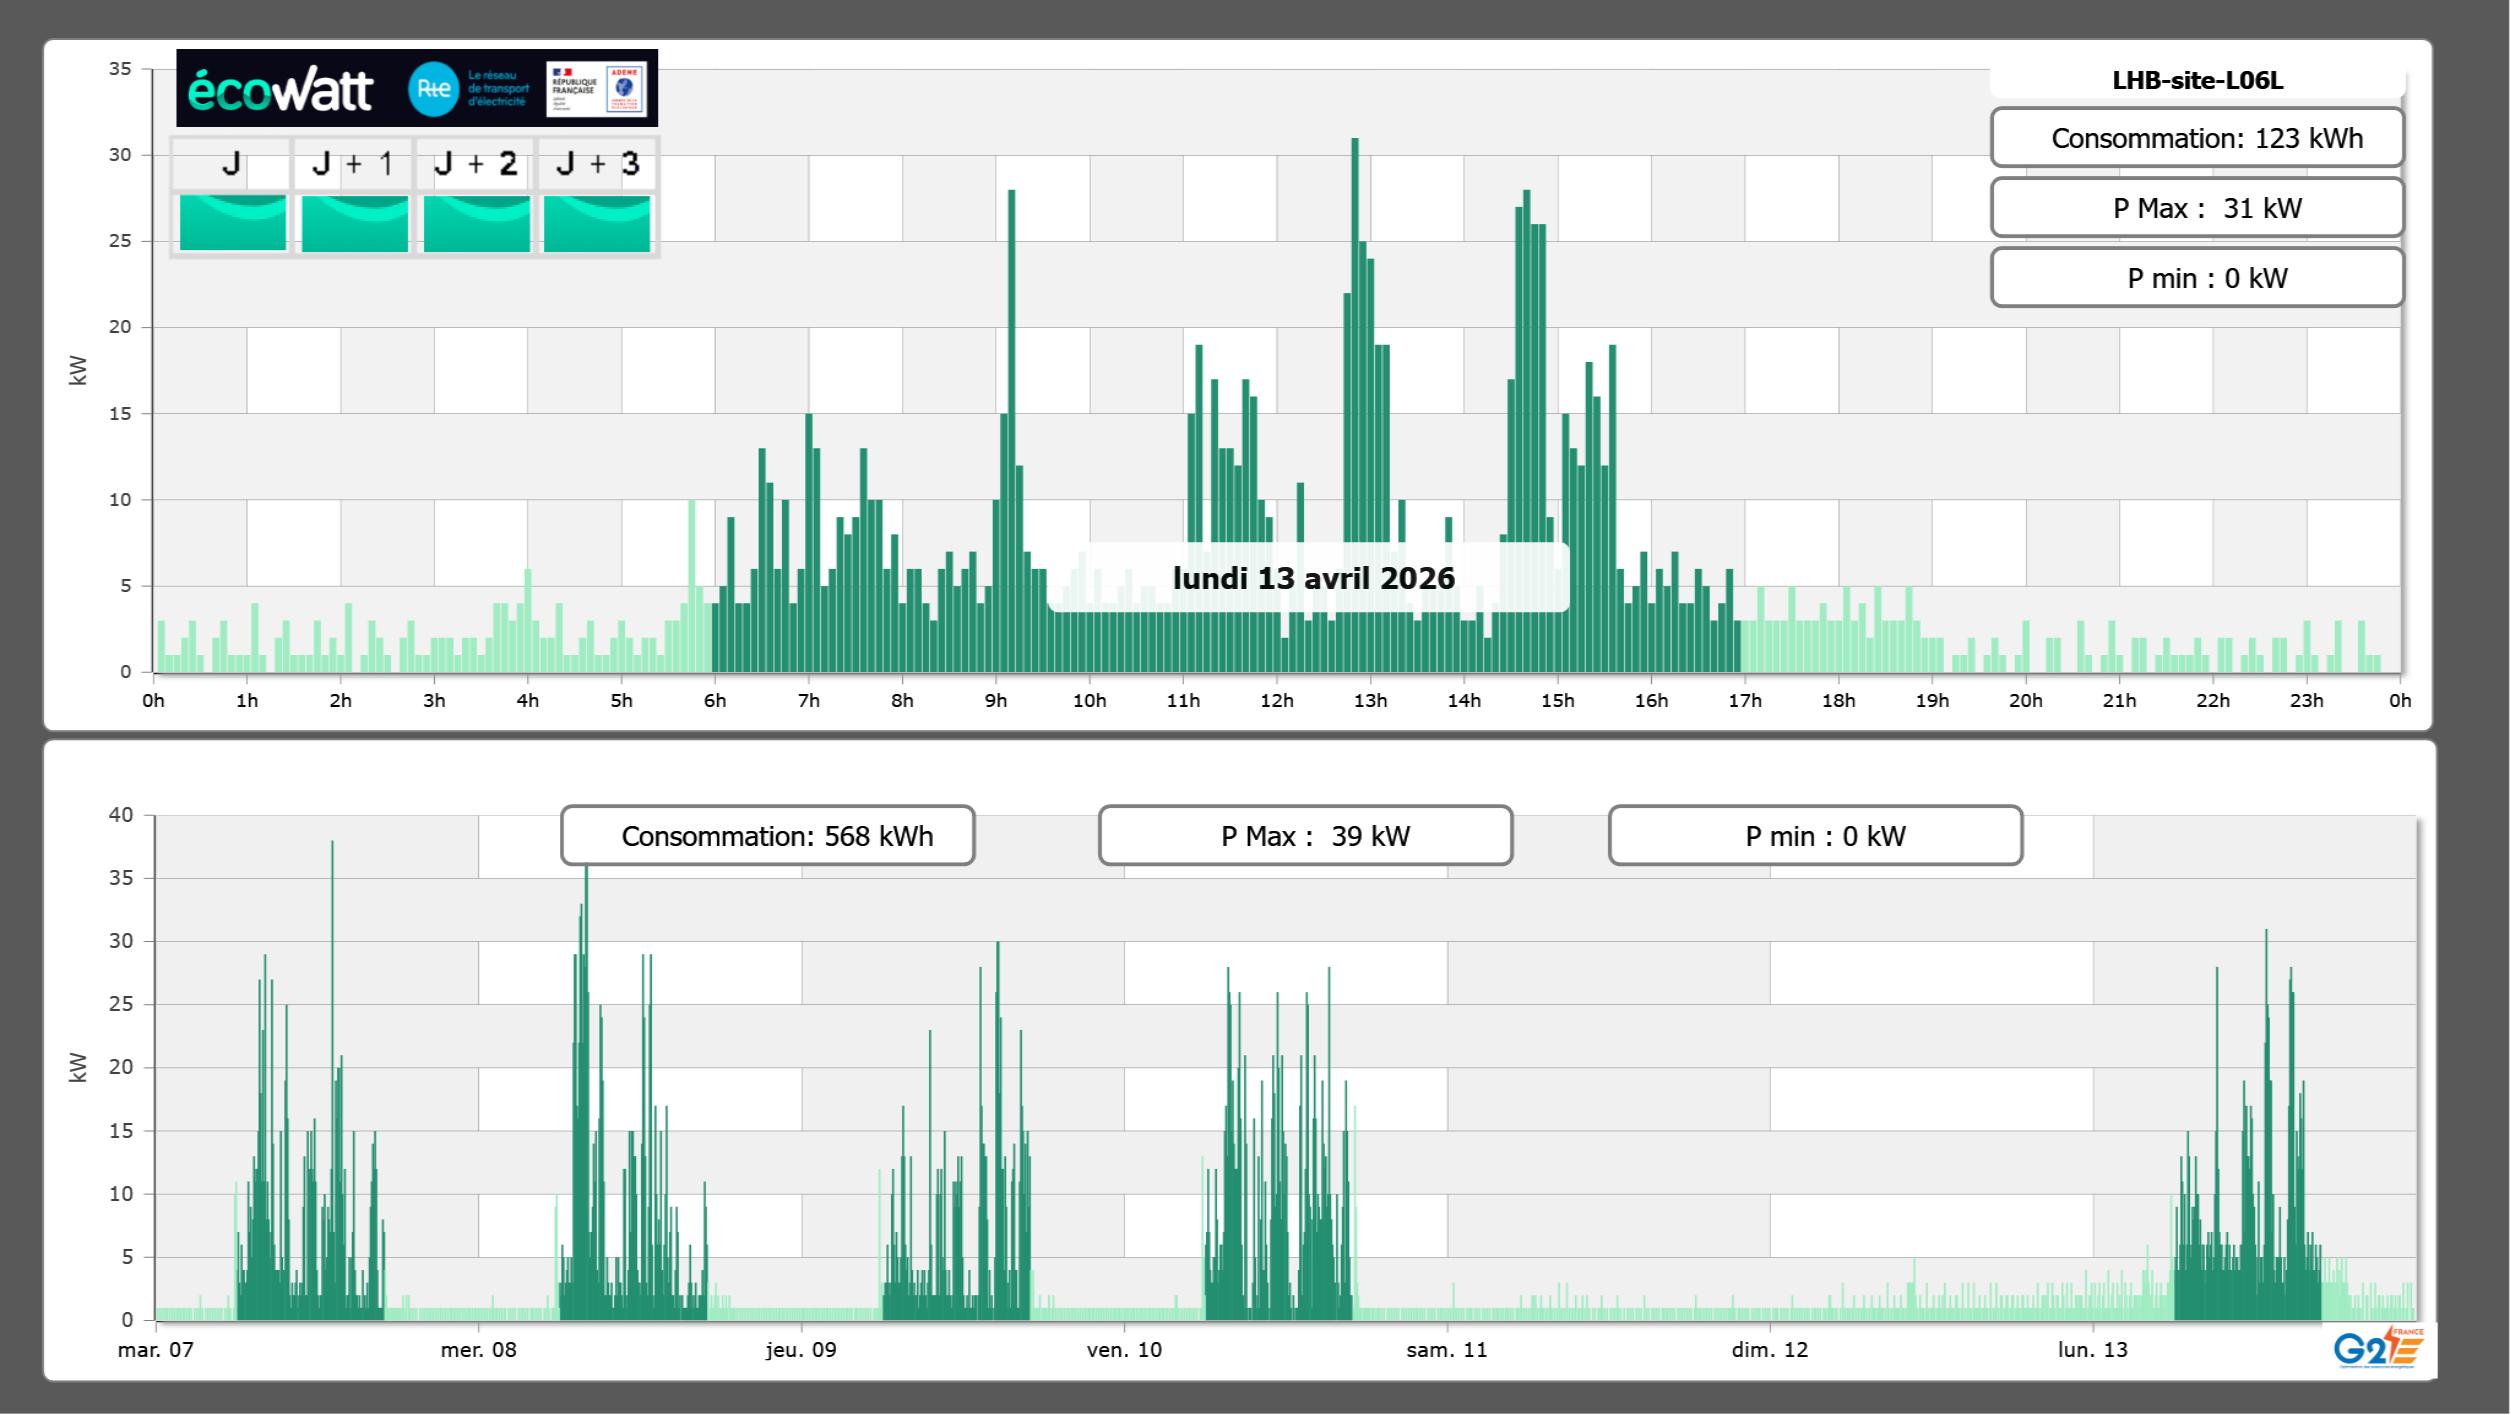The height and width of the screenshot is (1415, 2511).
Task: Click the écowatt logo
Action: (x=280, y=90)
